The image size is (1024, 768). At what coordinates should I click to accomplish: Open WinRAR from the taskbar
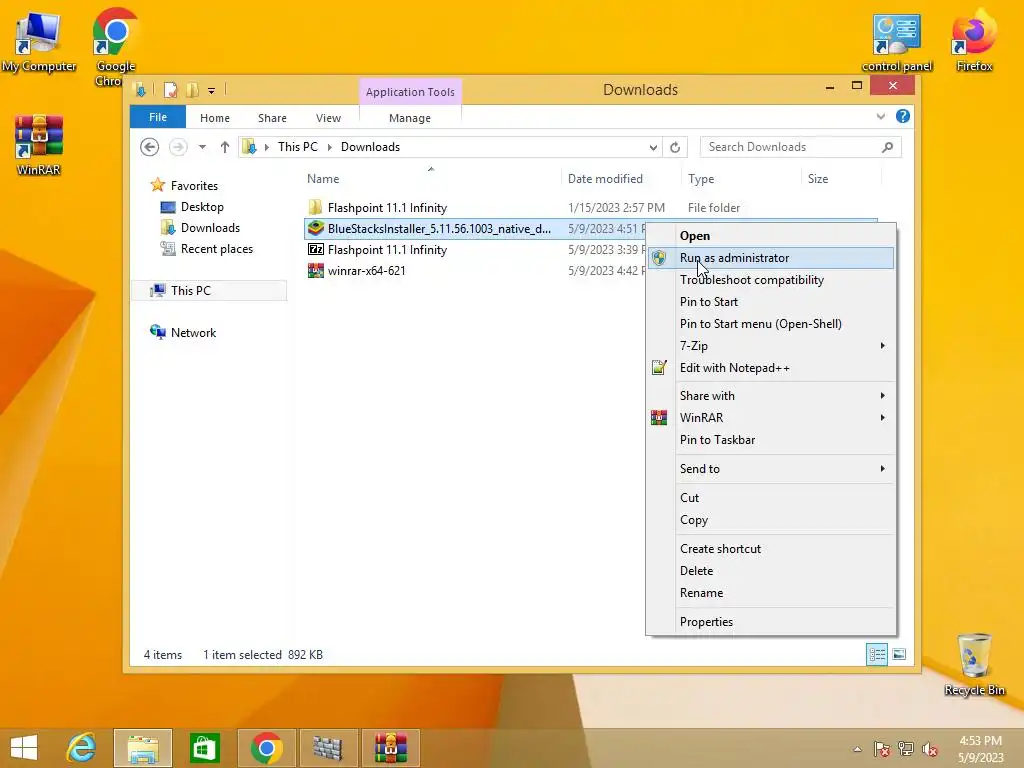(390, 748)
